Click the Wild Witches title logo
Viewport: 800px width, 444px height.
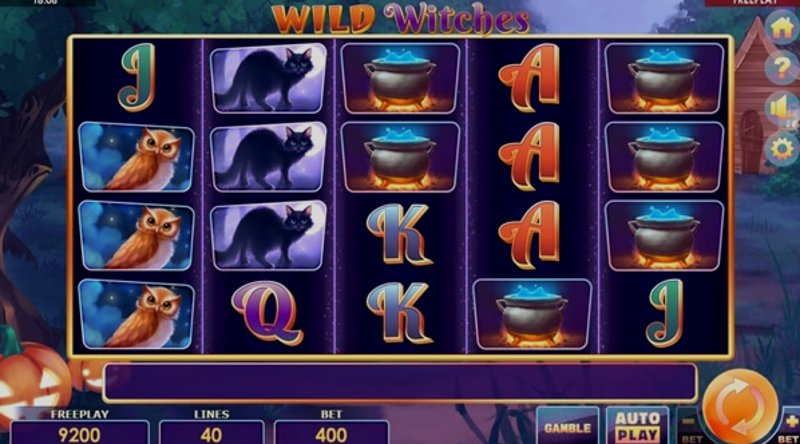point(401,19)
